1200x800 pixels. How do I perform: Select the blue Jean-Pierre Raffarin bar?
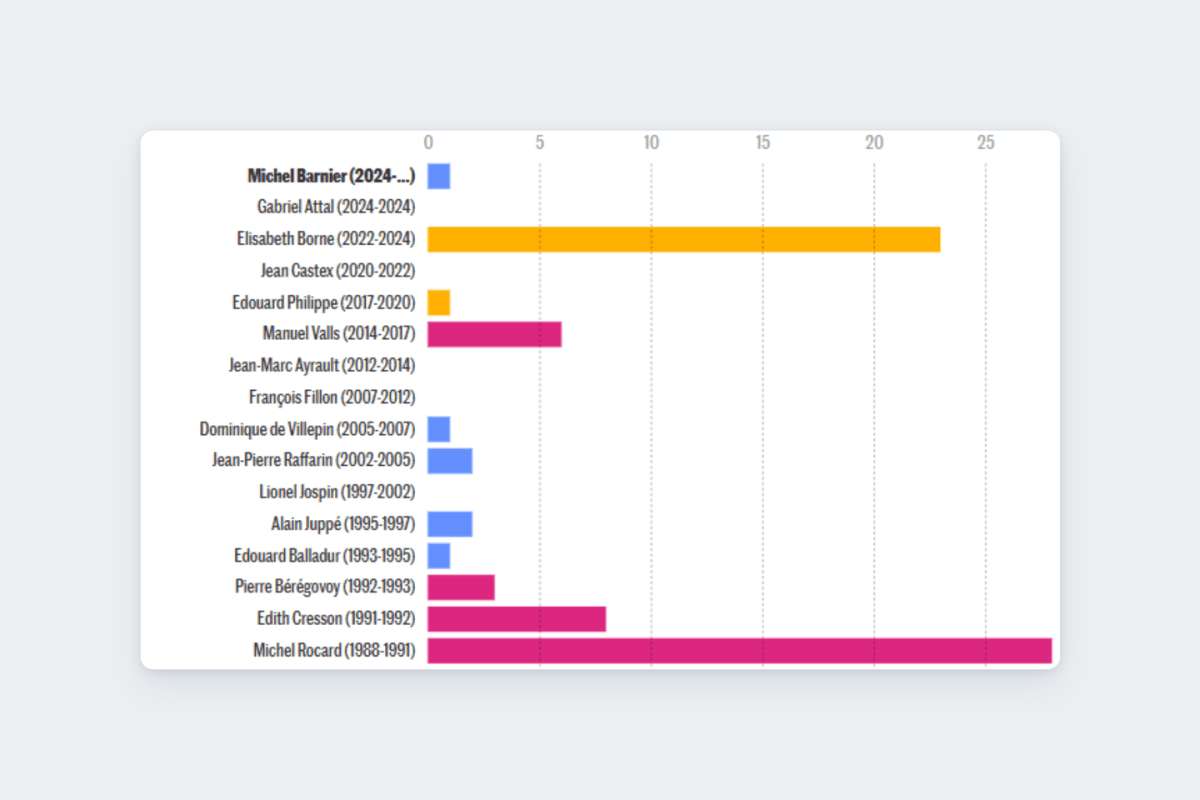click(450, 461)
